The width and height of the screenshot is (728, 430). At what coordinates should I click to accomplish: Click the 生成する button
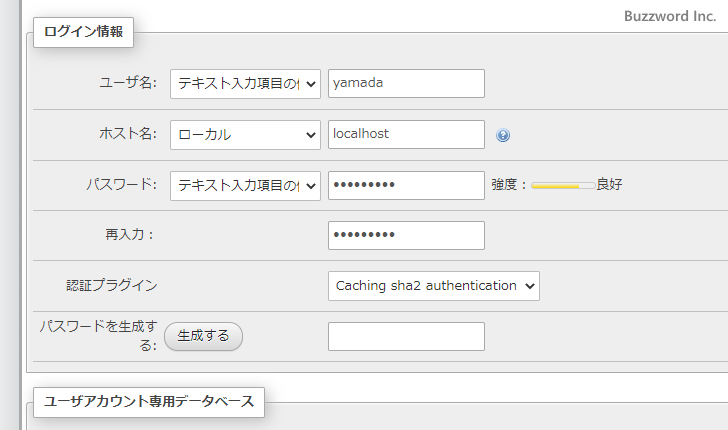tap(203, 336)
